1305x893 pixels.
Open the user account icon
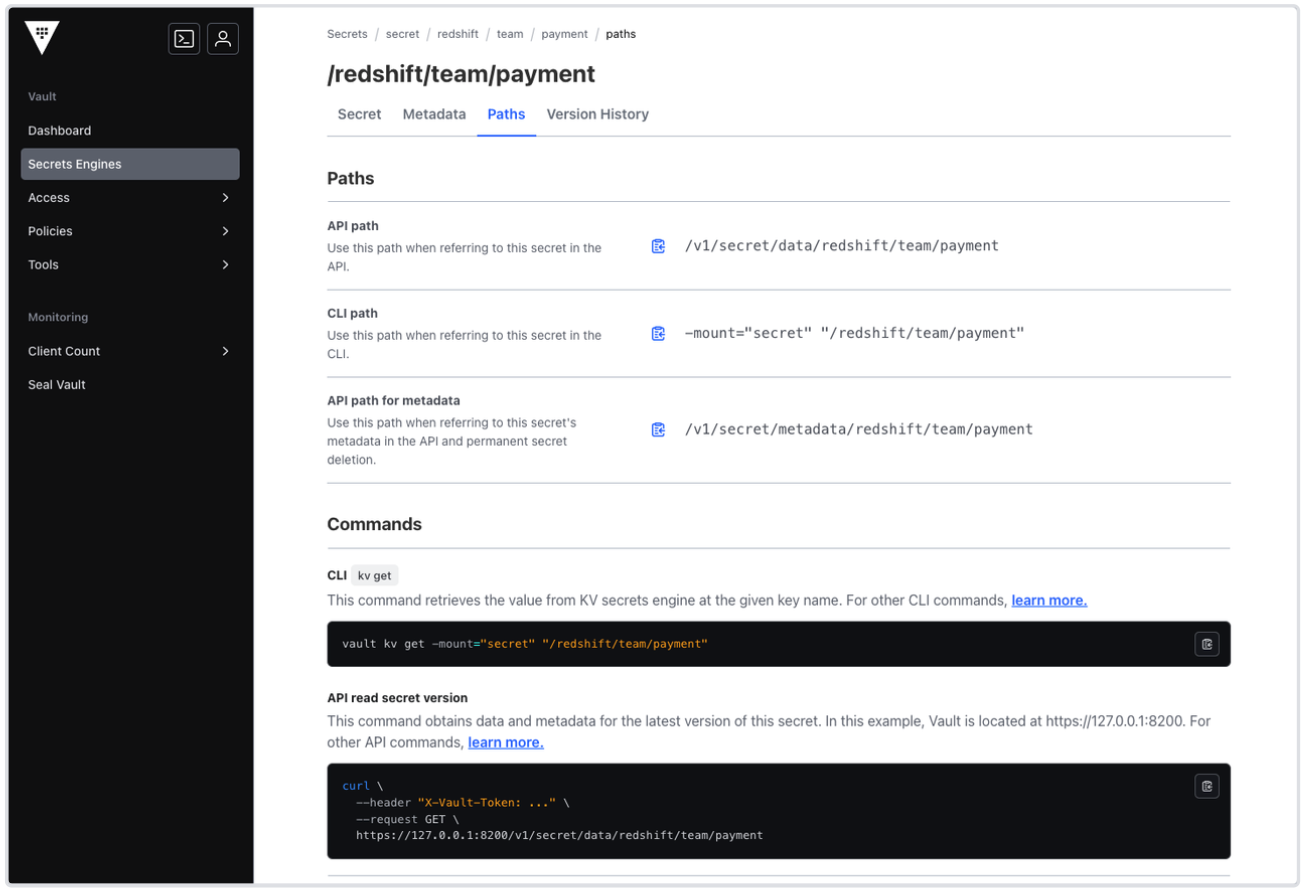(x=223, y=39)
